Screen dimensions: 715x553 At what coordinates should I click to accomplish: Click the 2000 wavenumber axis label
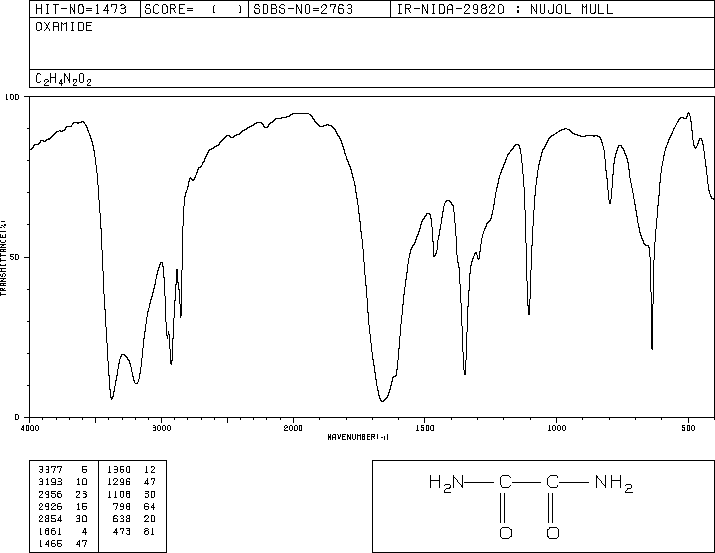293,428
